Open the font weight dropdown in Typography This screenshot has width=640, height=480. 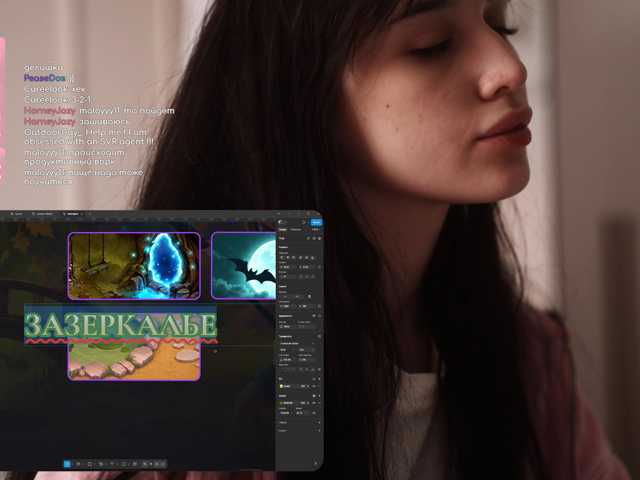tap(287, 350)
